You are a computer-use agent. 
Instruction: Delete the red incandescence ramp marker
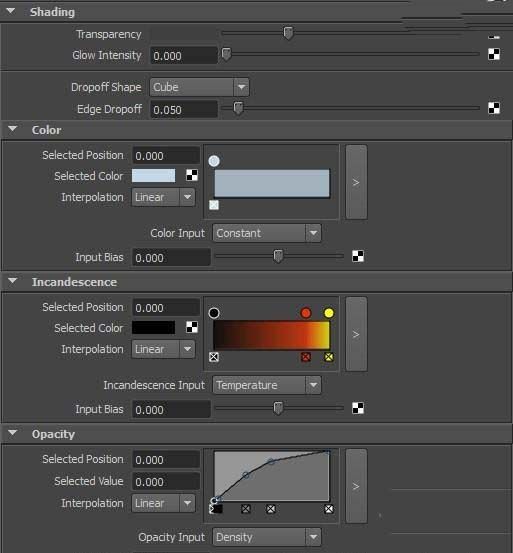click(306, 357)
